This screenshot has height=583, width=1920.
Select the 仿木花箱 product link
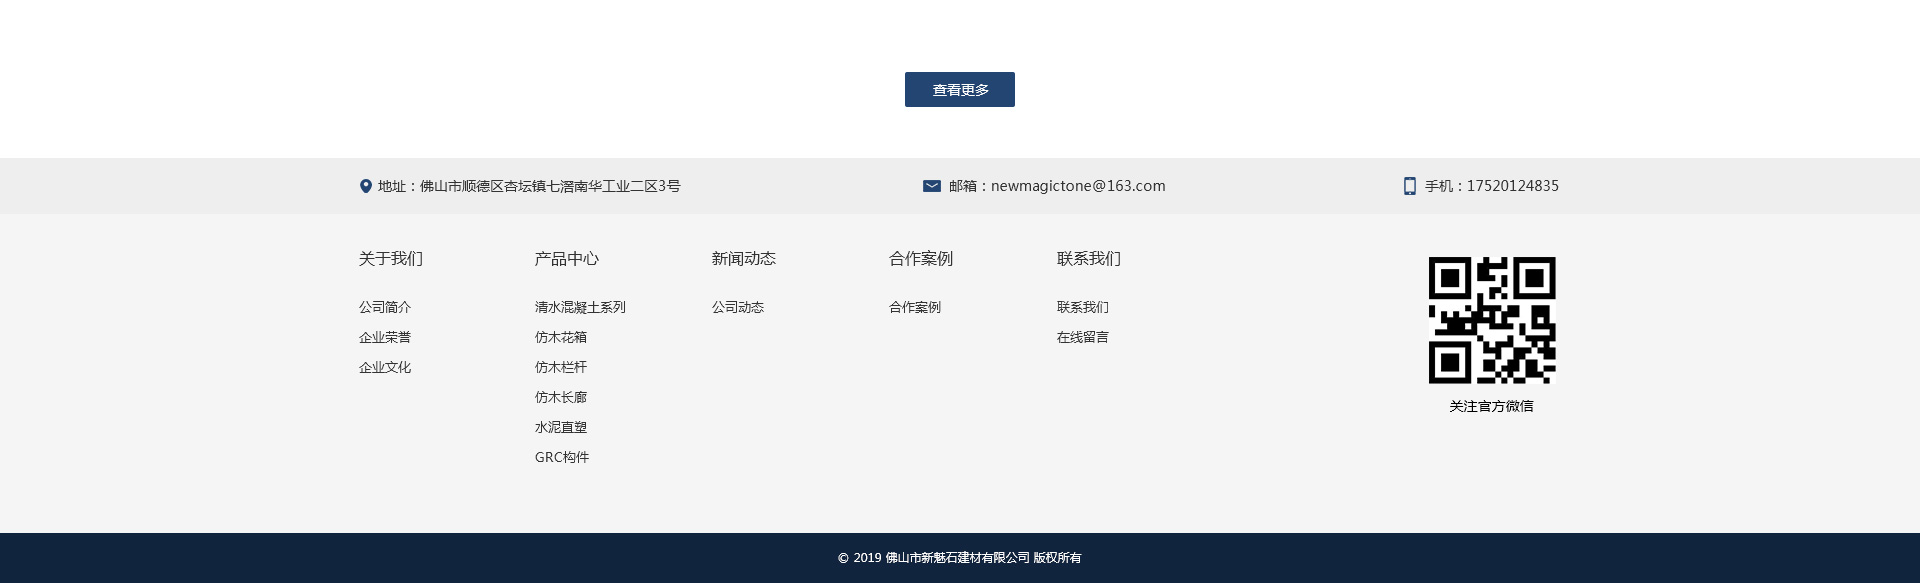point(561,337)
